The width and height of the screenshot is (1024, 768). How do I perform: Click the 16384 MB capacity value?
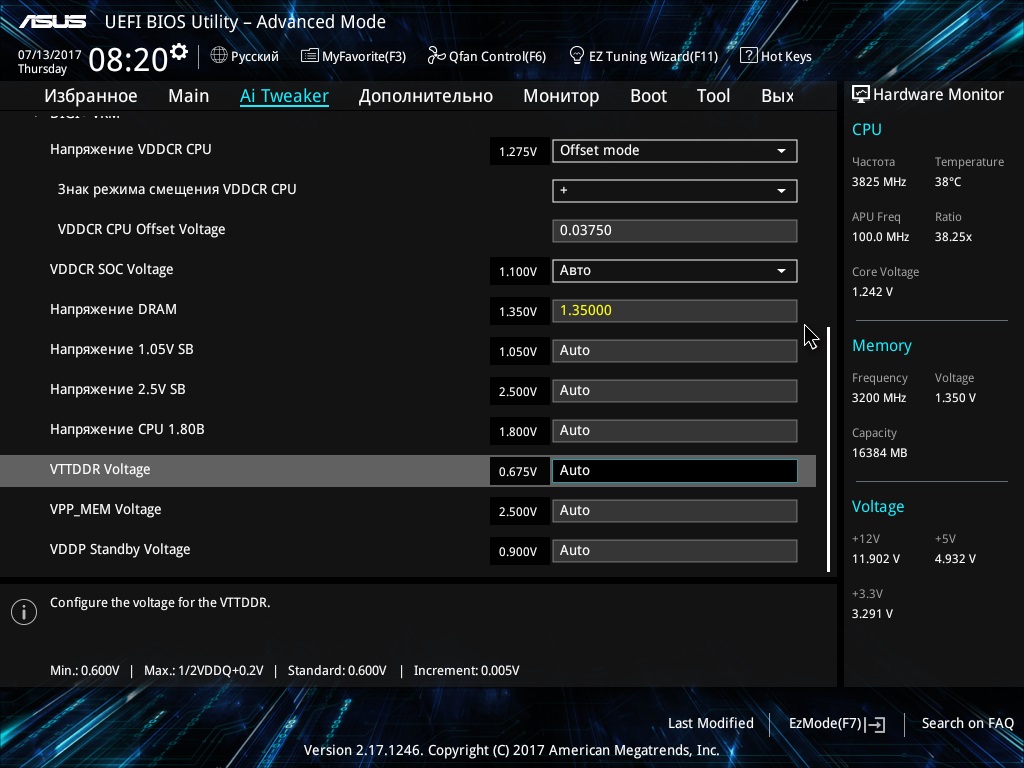point(880,453)
